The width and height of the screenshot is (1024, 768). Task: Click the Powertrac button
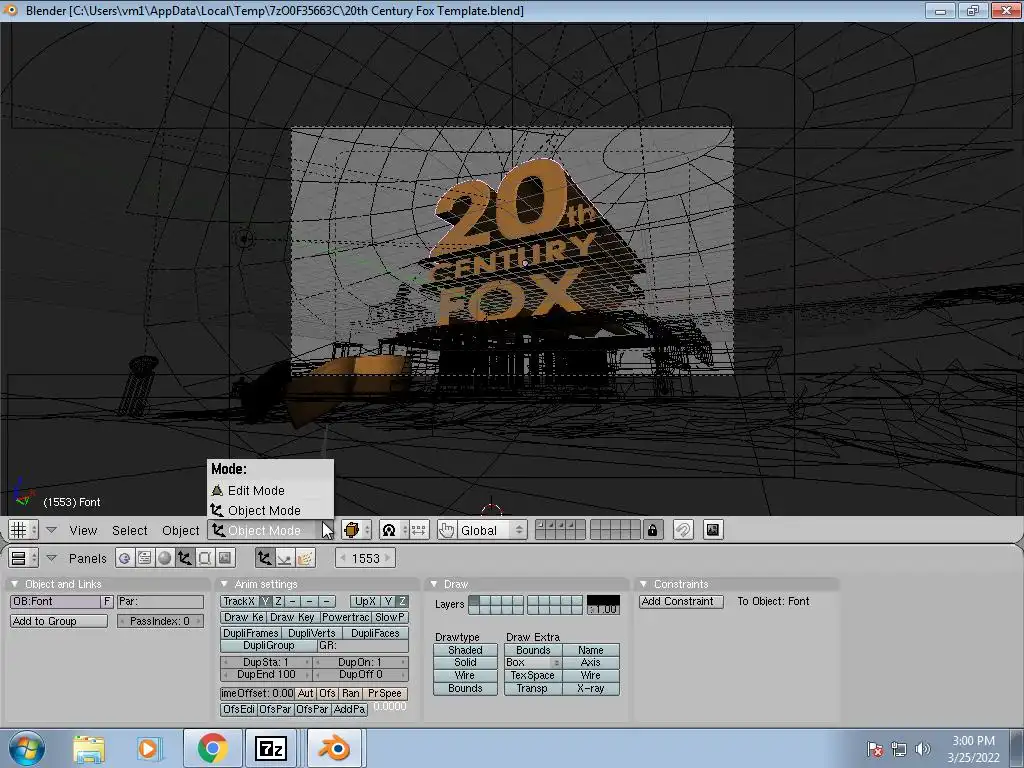[345, 617]
